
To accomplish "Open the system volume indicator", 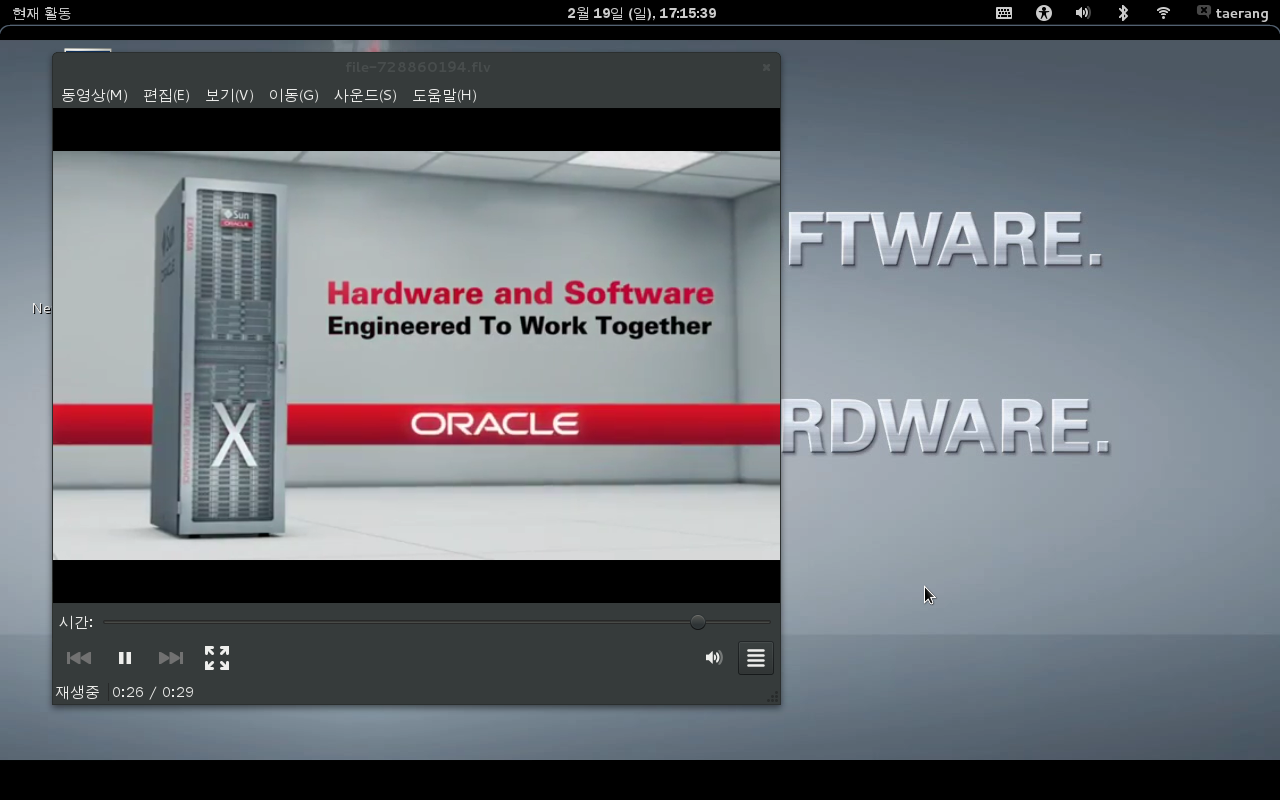I will [x=1083, y=13].
